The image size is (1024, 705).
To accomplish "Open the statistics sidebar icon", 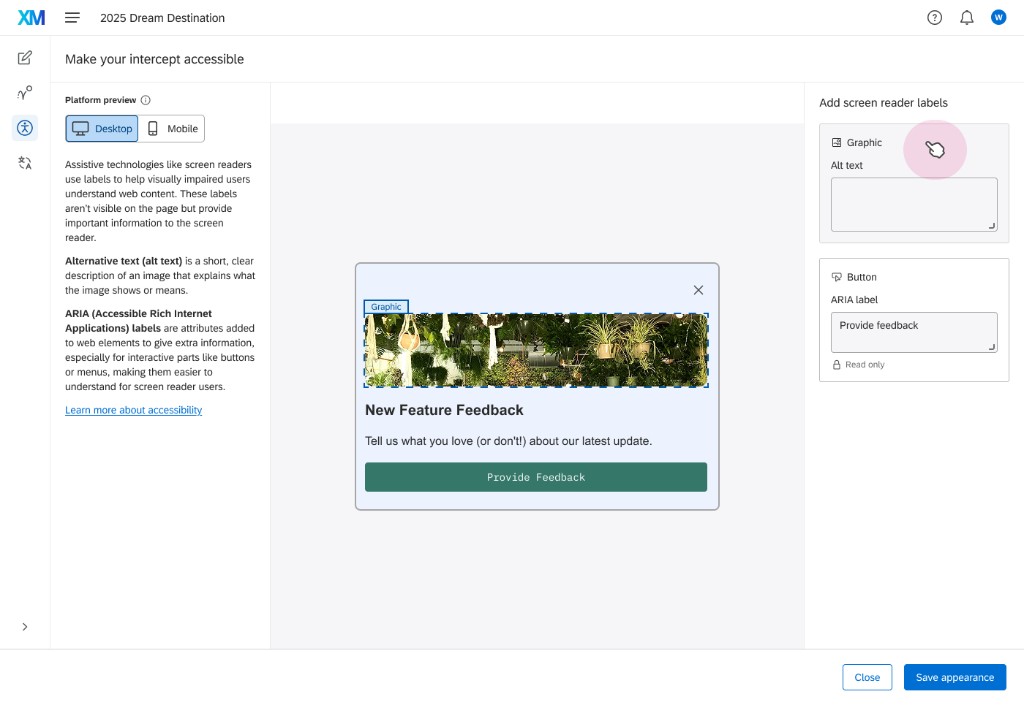I will pos(24,93).
